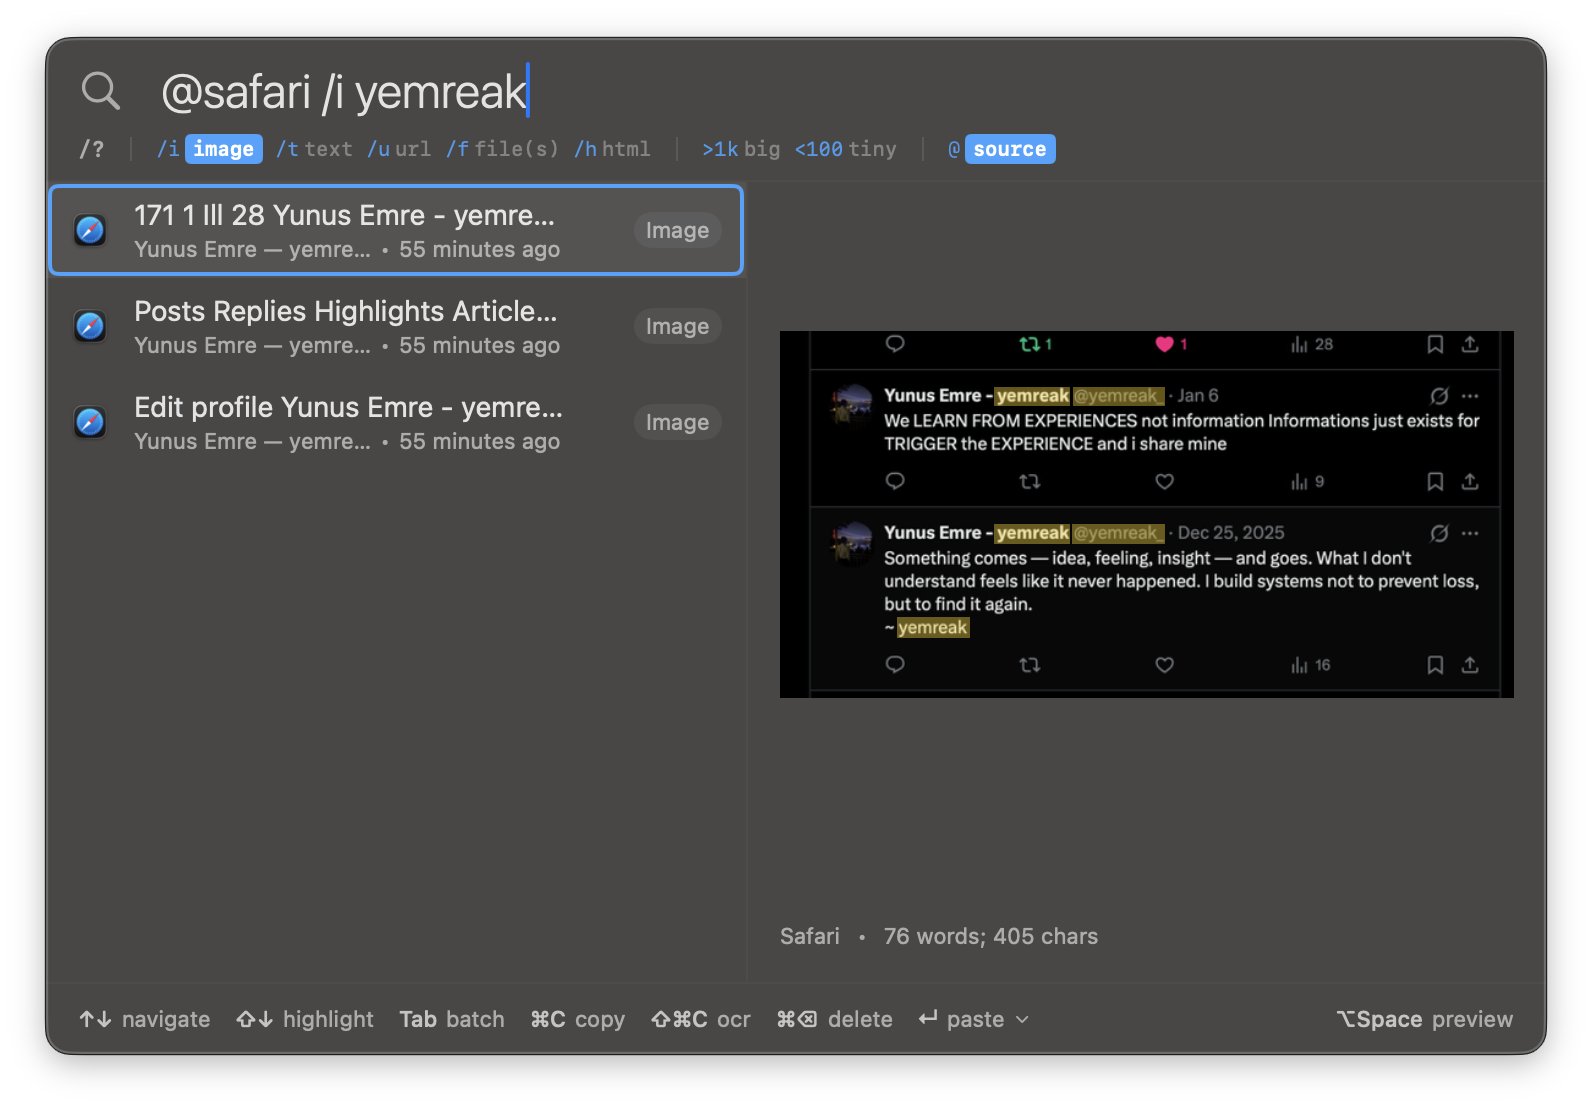1592x1108 pixels.
Task: Click the '76 words; 405 chars' stats text
Action: 990,936
